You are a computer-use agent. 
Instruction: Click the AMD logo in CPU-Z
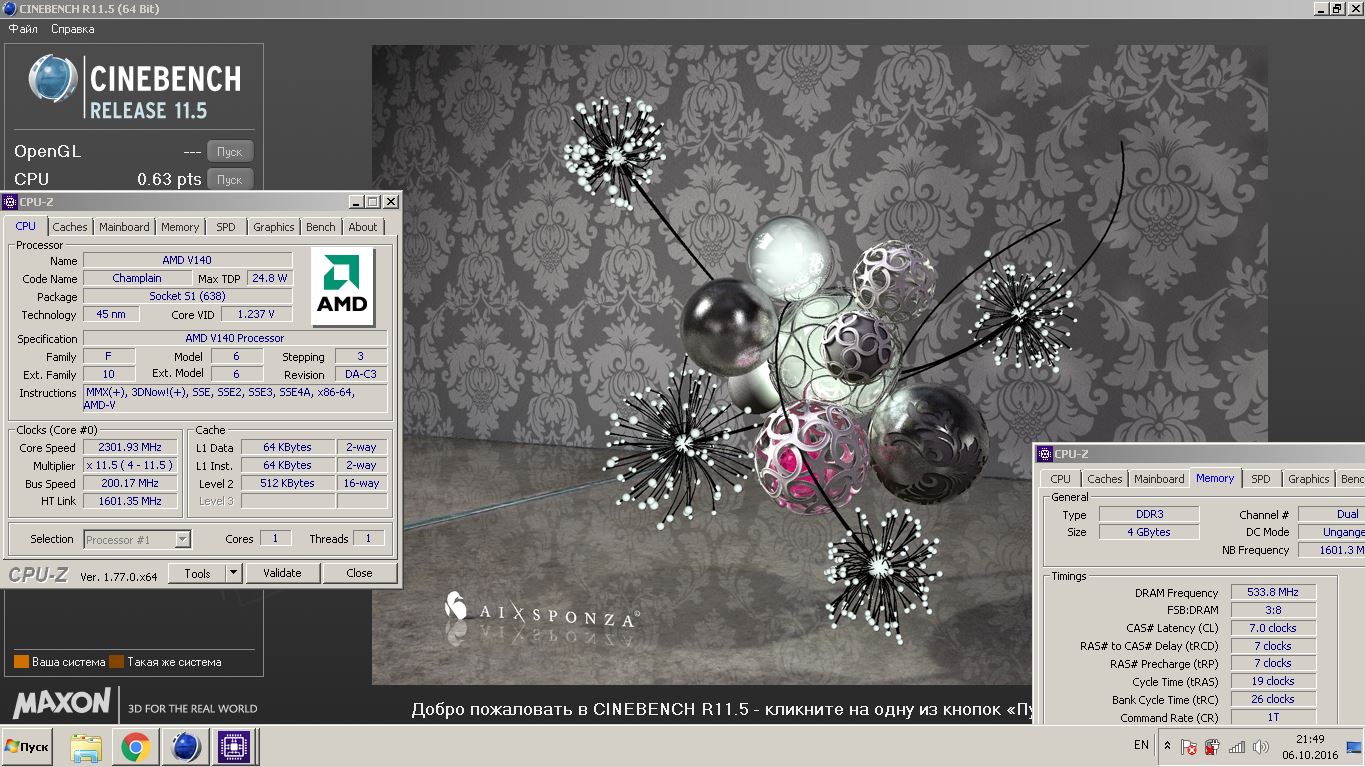click(x=343, y=287)
